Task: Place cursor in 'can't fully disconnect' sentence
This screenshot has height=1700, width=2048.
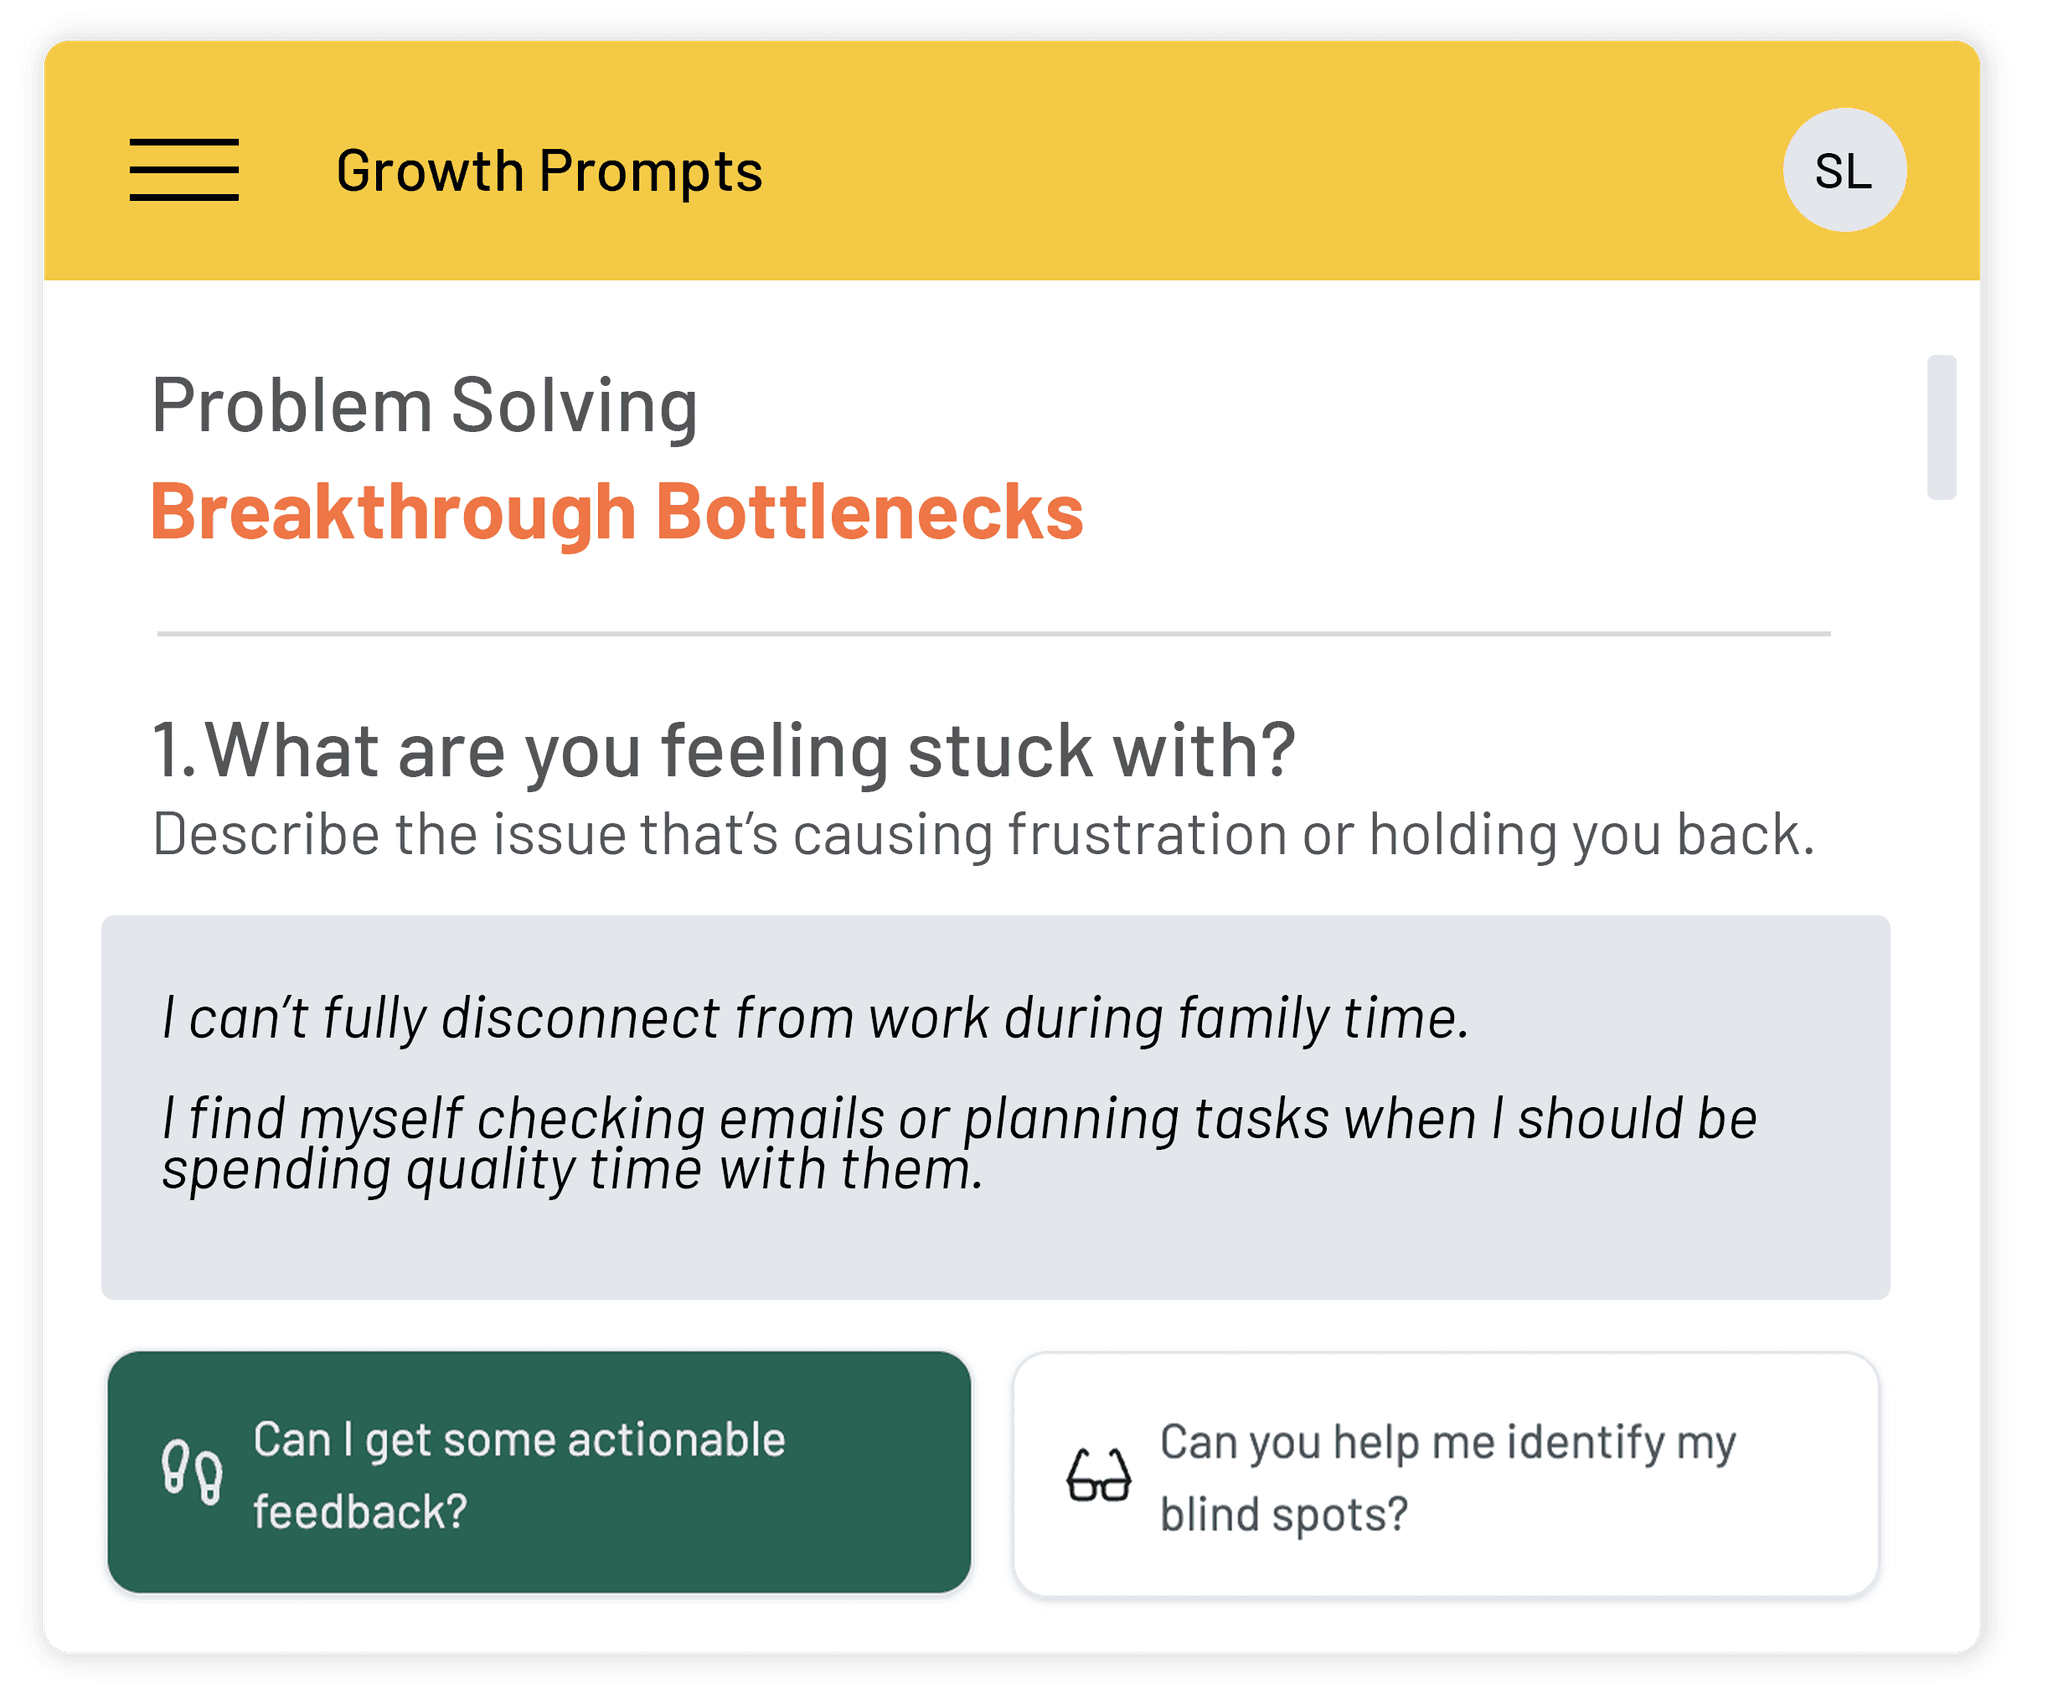Action: [x=815, y=1018]
